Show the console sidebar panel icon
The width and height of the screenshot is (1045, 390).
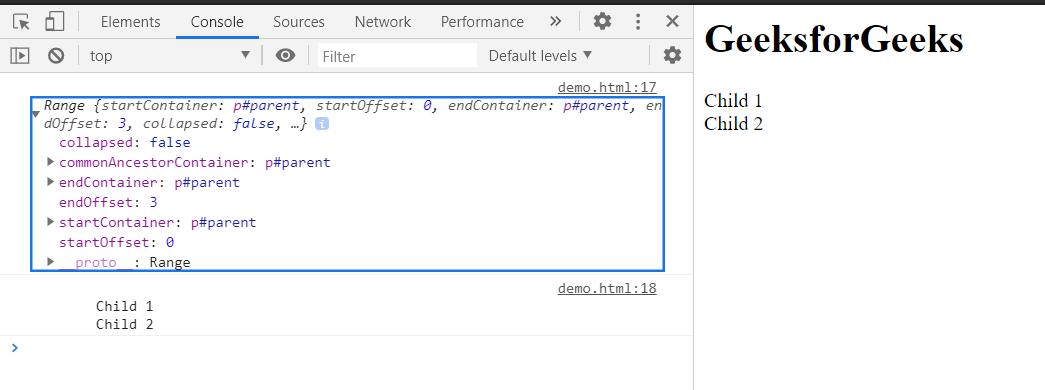[x=20, y=56]
